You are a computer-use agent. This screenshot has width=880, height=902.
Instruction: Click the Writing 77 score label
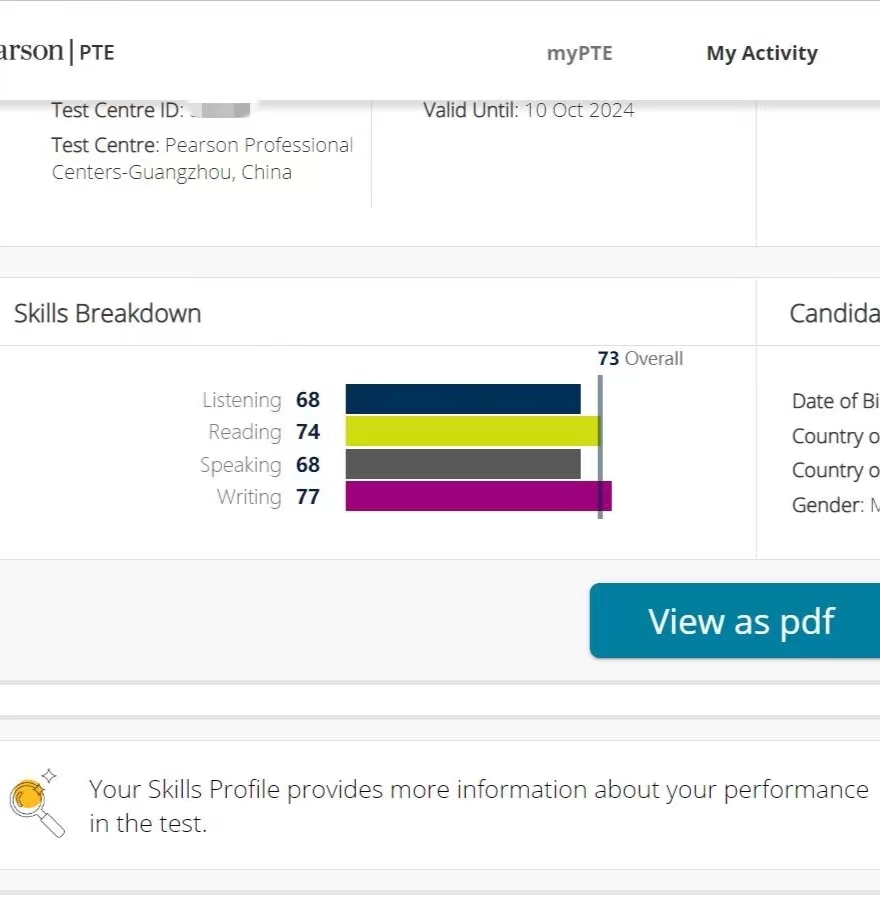click(268, 497)
